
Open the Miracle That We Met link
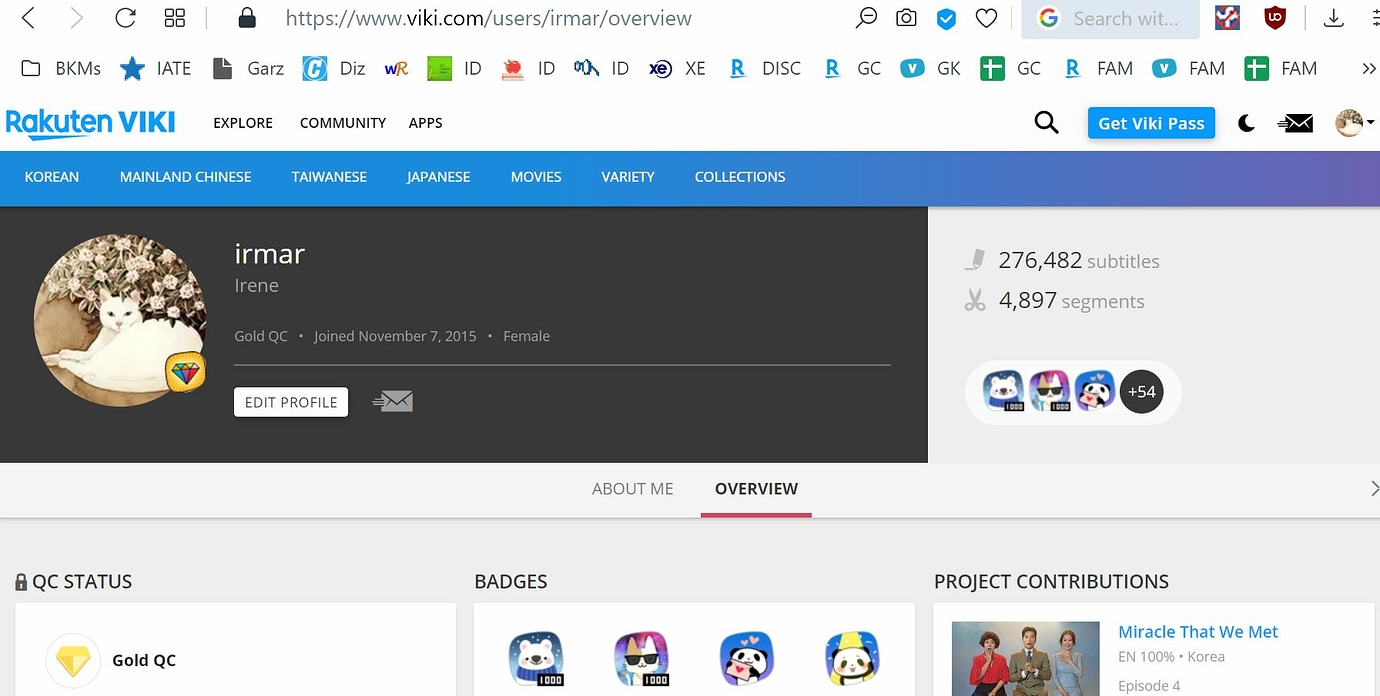click(1198, 631)
